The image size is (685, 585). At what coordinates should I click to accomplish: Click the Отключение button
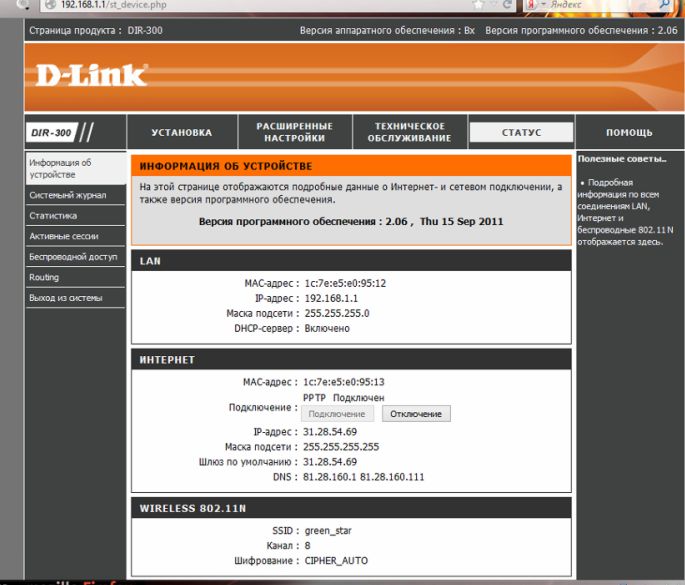[x=416, y=414]
